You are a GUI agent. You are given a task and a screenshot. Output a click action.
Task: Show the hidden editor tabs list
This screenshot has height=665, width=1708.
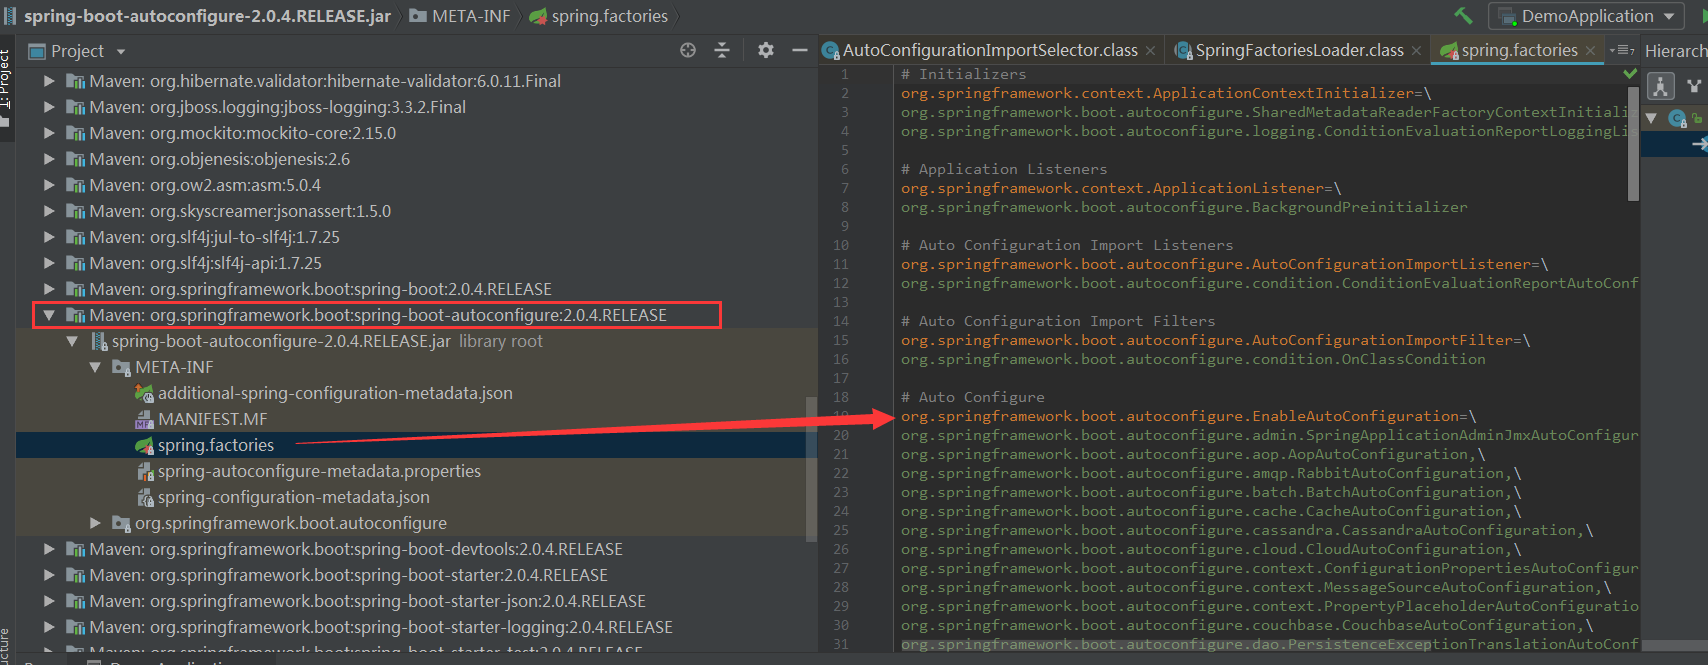(1621, 50)
